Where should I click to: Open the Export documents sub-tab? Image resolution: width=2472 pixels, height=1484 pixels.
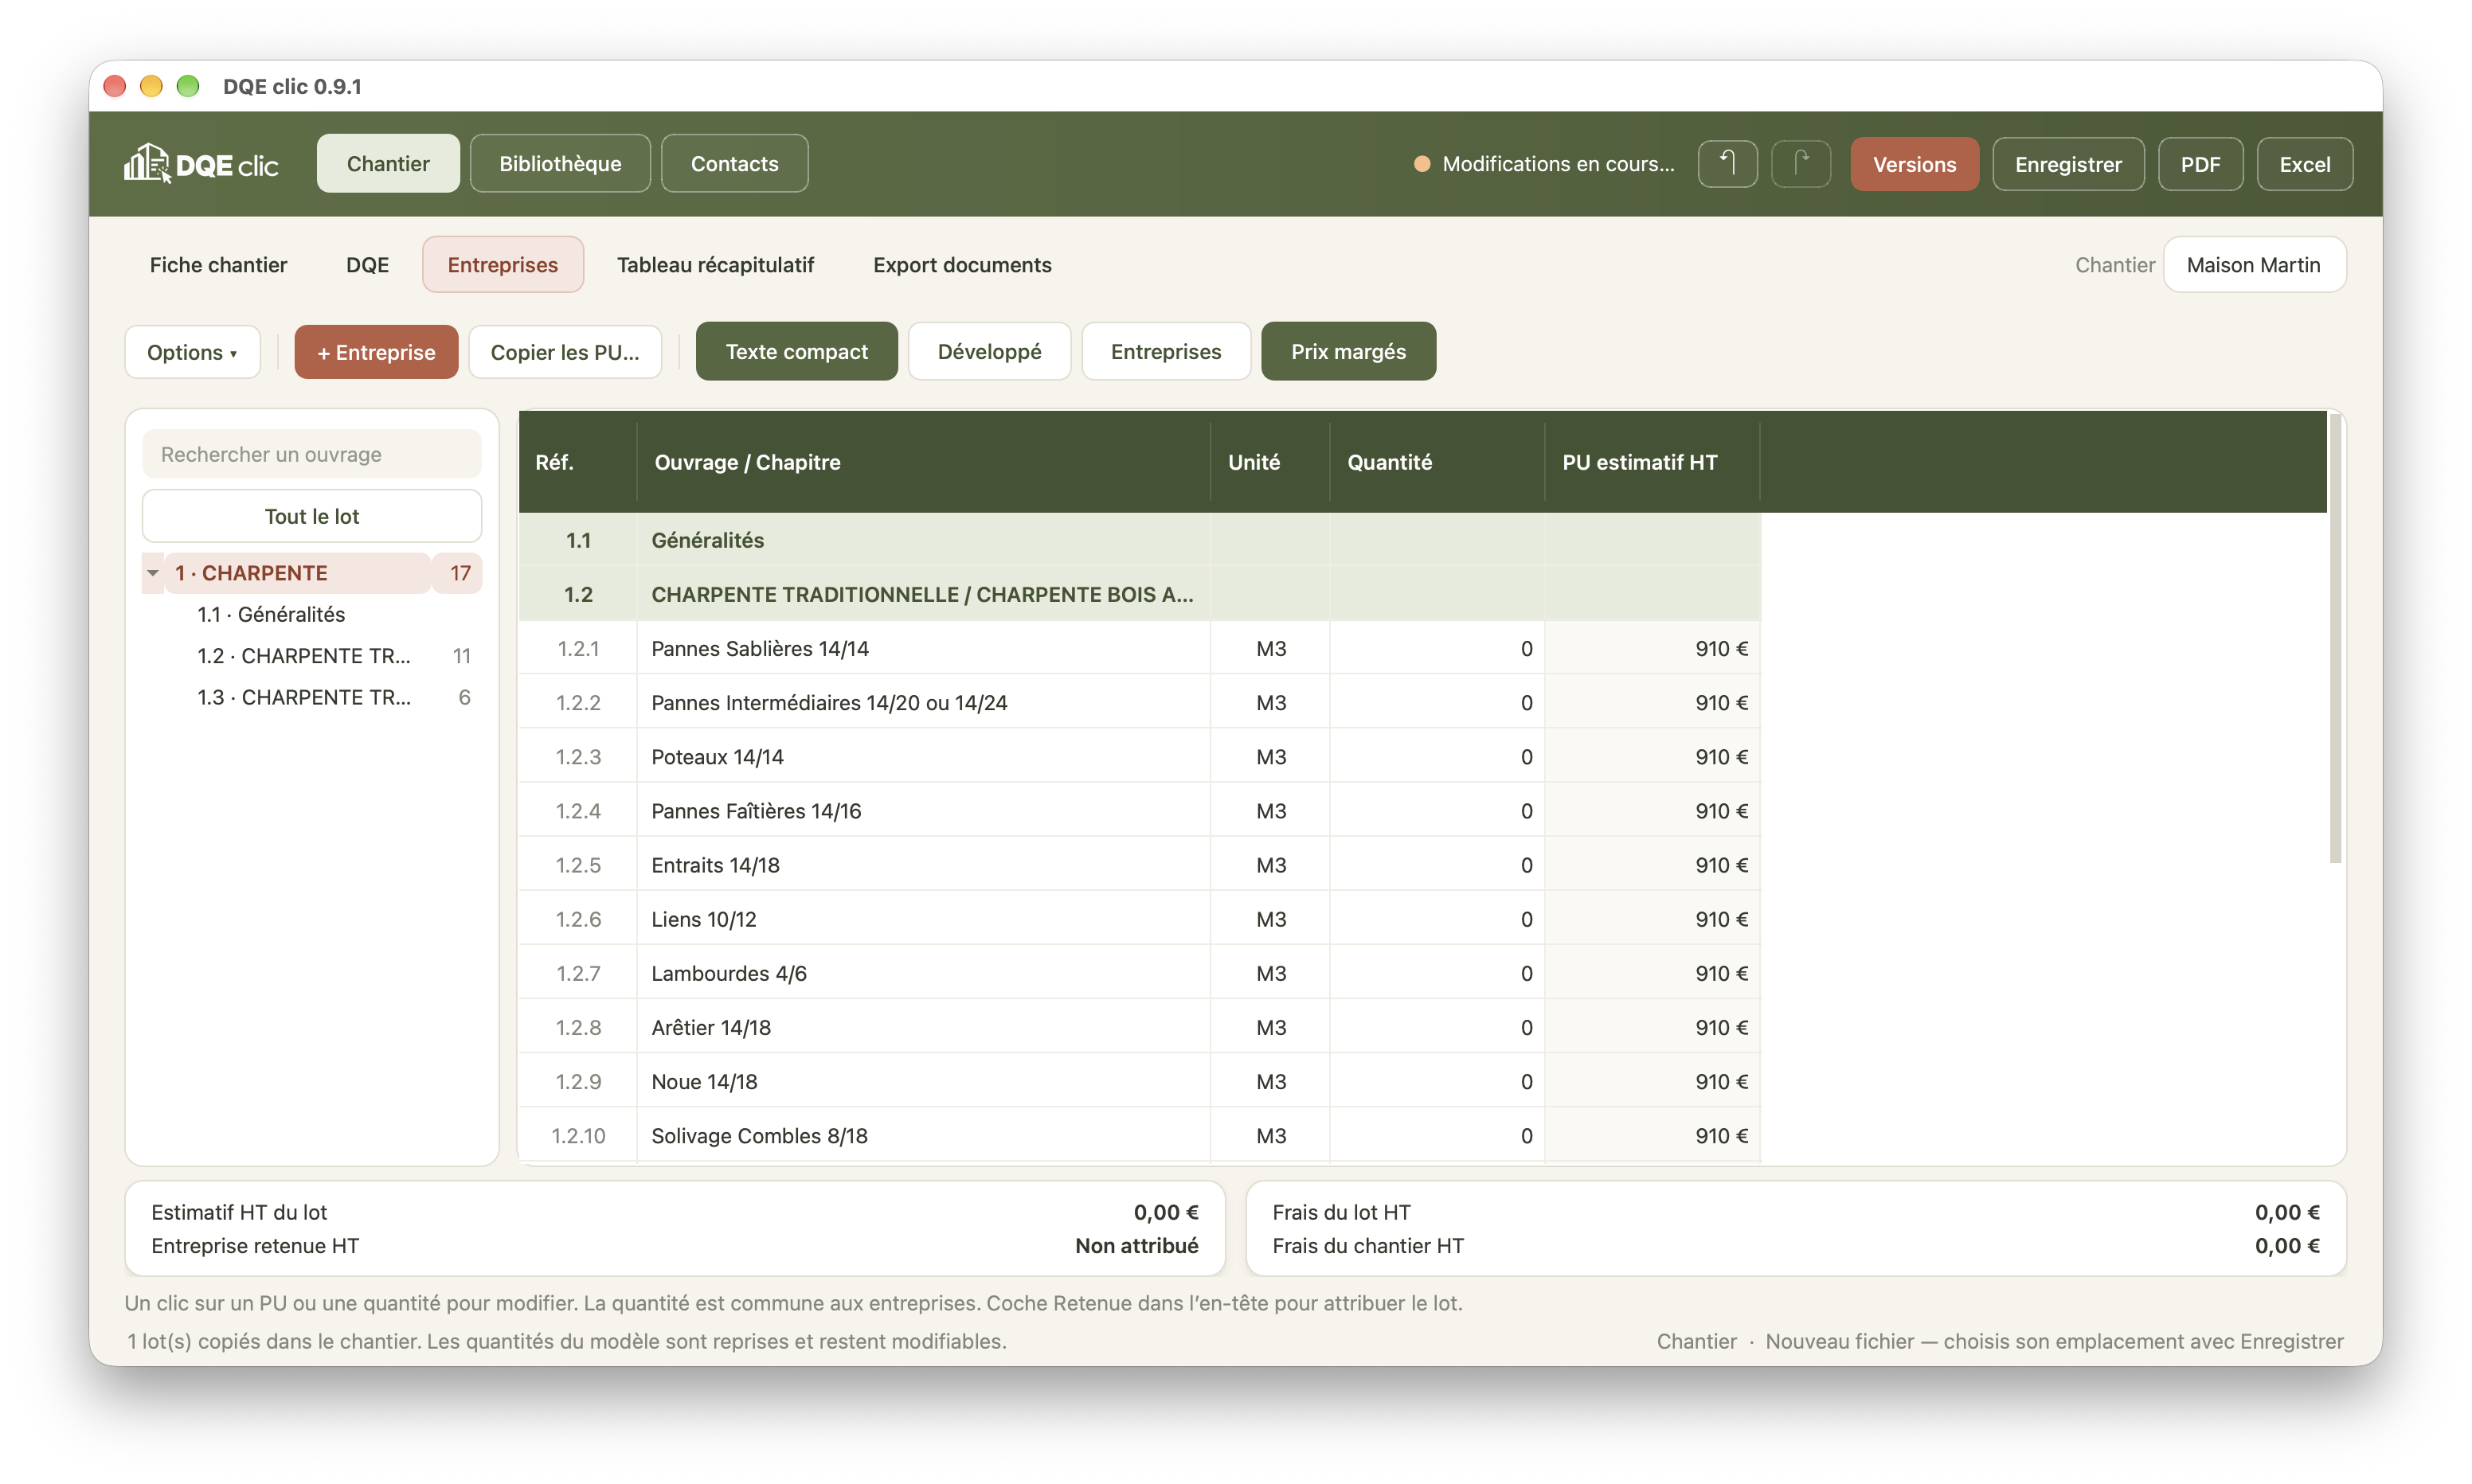pos(961,265)
